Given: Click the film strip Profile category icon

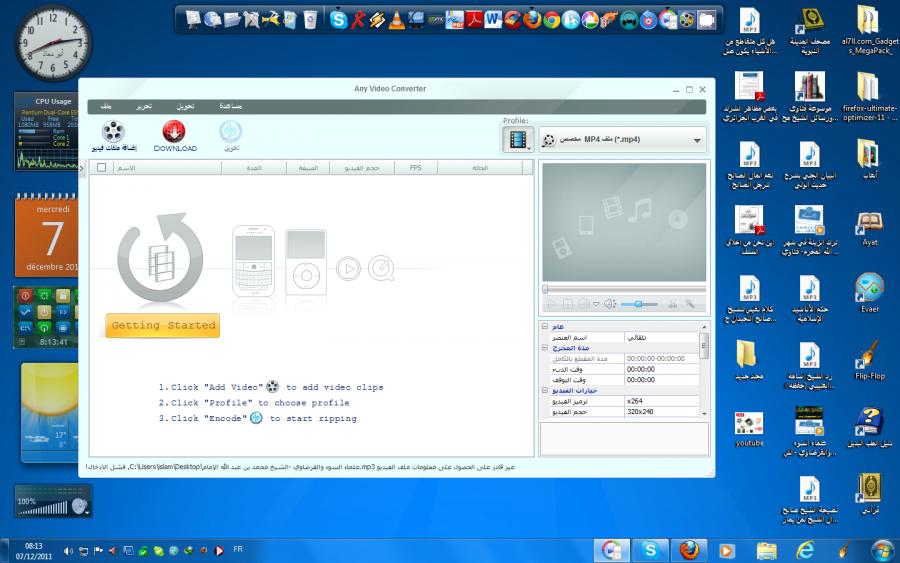Looking at the screenshot, I should tap(517, 140).
